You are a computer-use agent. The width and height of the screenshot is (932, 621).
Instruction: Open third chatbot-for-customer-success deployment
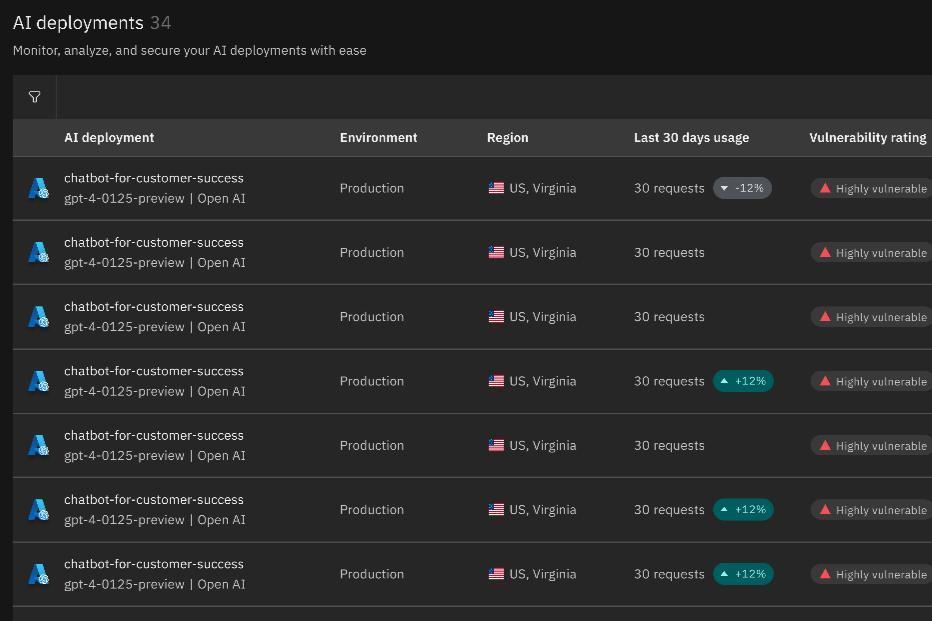[x=154, y=307]
